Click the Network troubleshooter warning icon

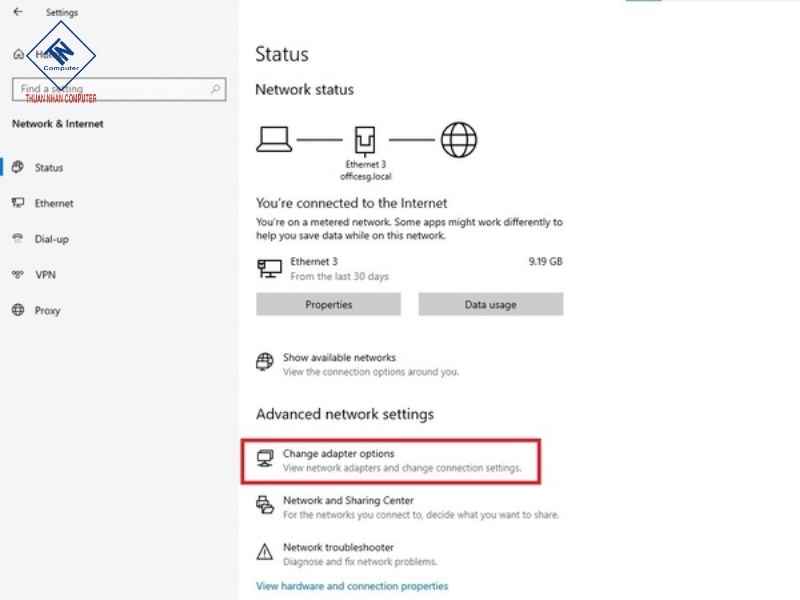pyautogui.click(x=265, y=552)
